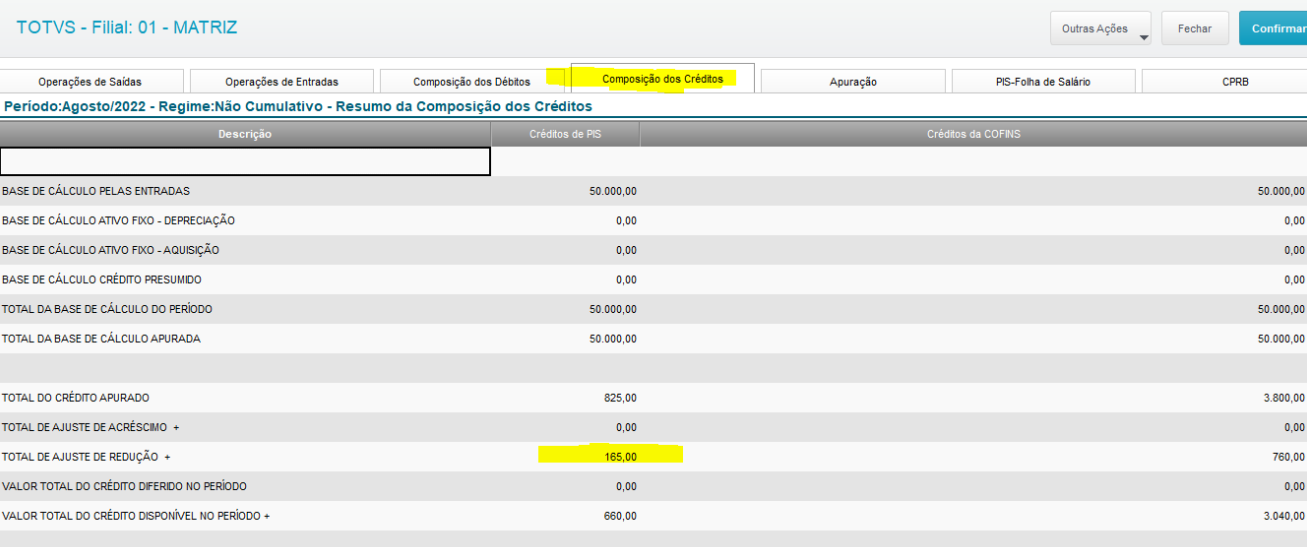Screen dimensions: 1307x547
Task: Select row VALOR TOTAL DO CRÉDITO DISPONÍVEL NO PERÍODO
Action: tap(653, 516)
